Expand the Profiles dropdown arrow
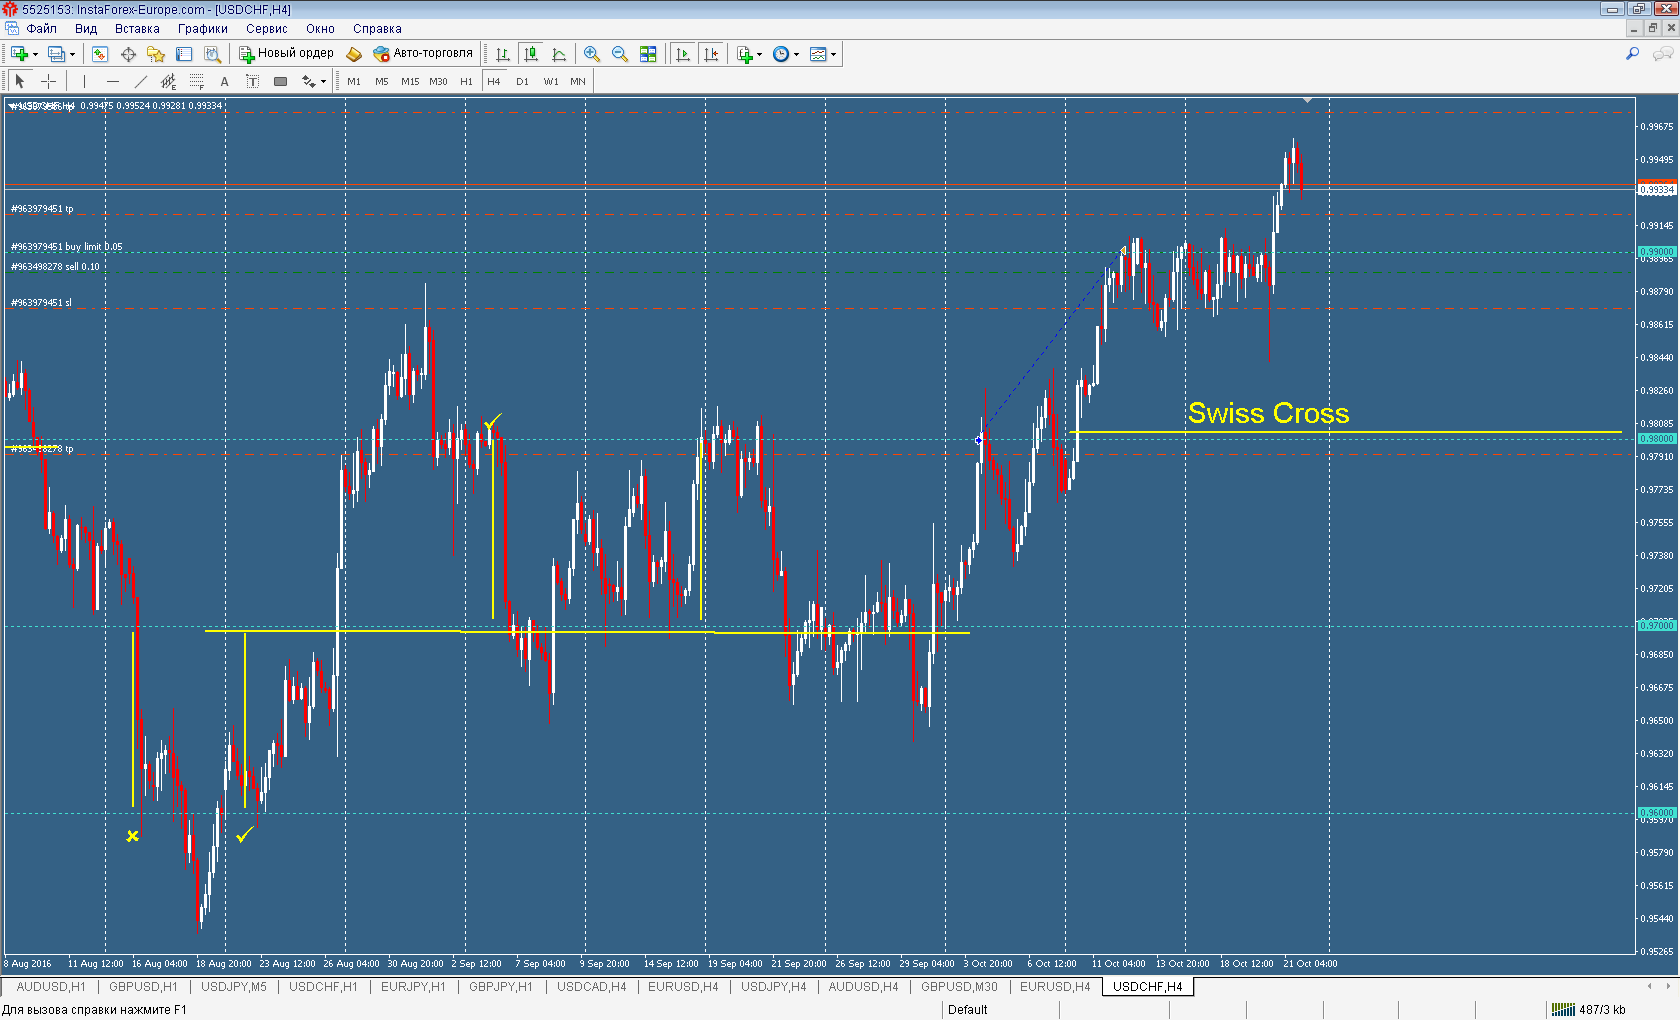Viewport: 1680px width, 1020px height. click(72, 54)
